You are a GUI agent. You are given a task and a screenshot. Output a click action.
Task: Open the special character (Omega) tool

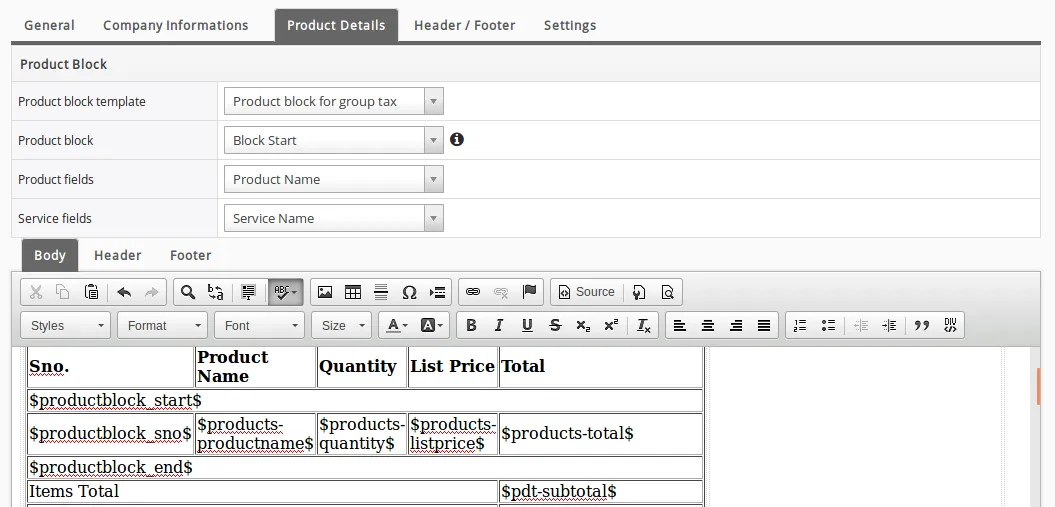click(x=409, y=292)
